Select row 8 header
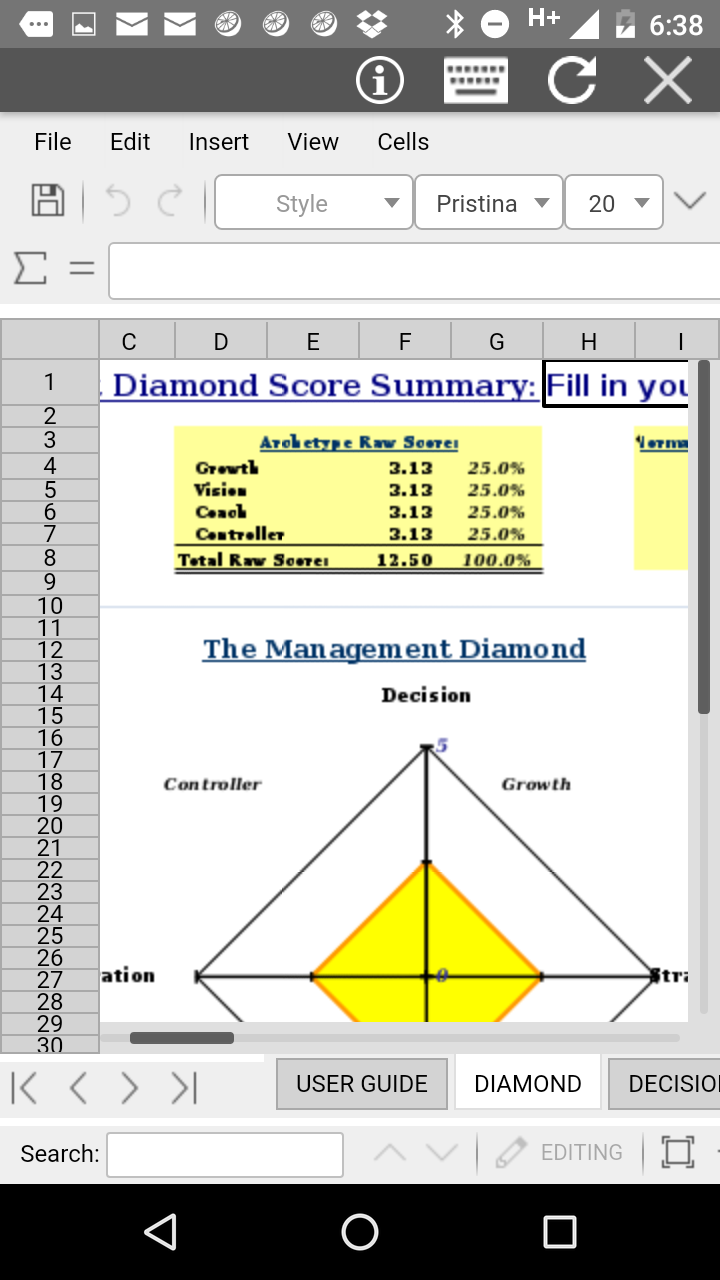Screen dimensions: 720x1280 [50, 558]
